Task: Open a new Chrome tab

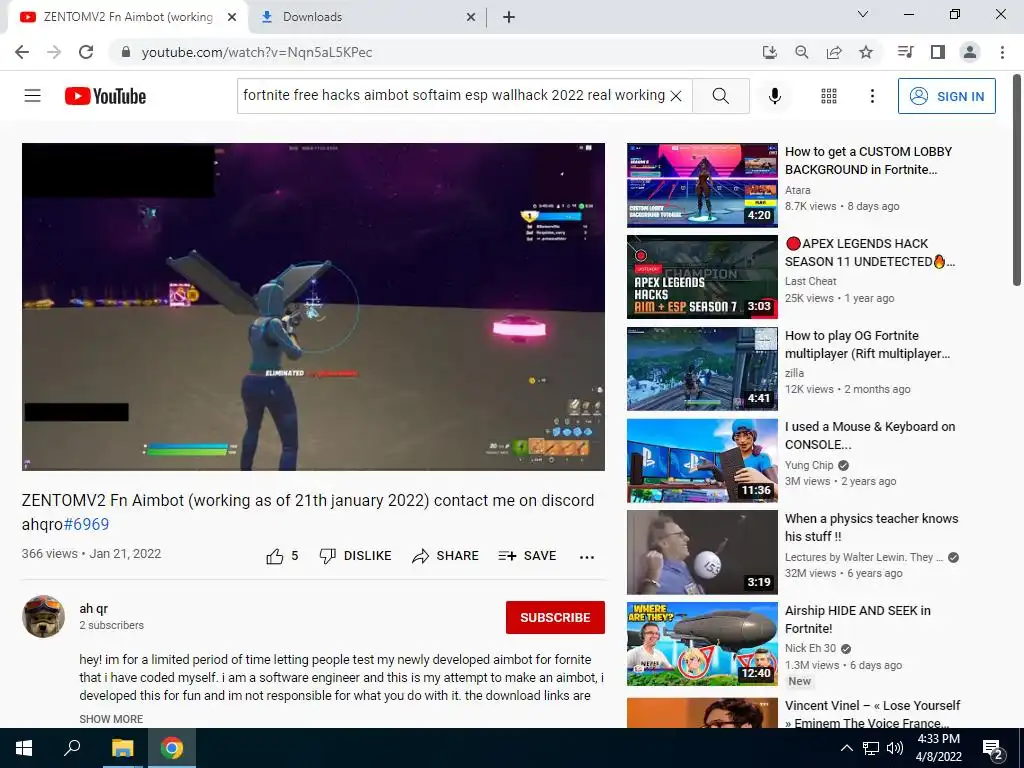Action: pos(509,17)
